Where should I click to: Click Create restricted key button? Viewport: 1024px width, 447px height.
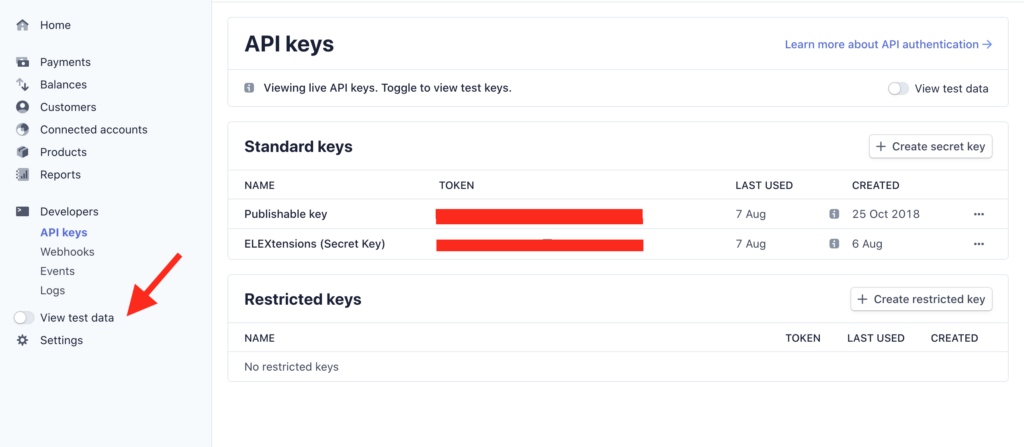pyautogui.click(x=921, y=299)
